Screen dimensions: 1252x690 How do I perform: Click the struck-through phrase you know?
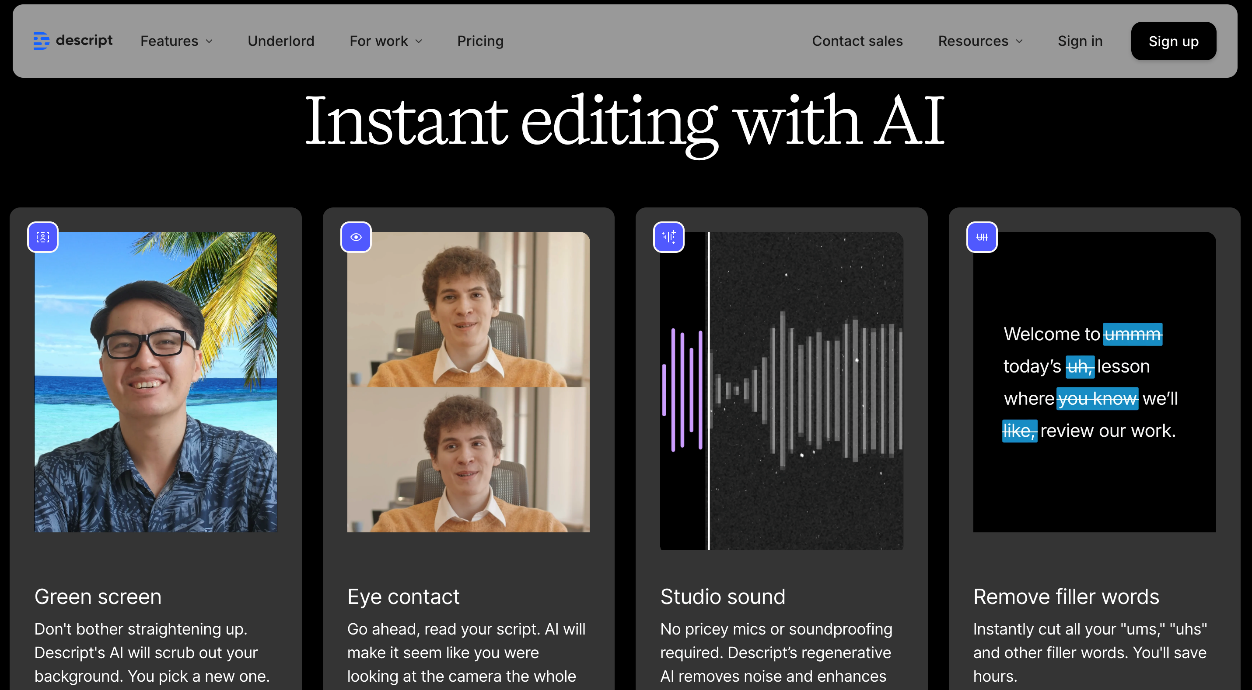[x=1098, y=399]
